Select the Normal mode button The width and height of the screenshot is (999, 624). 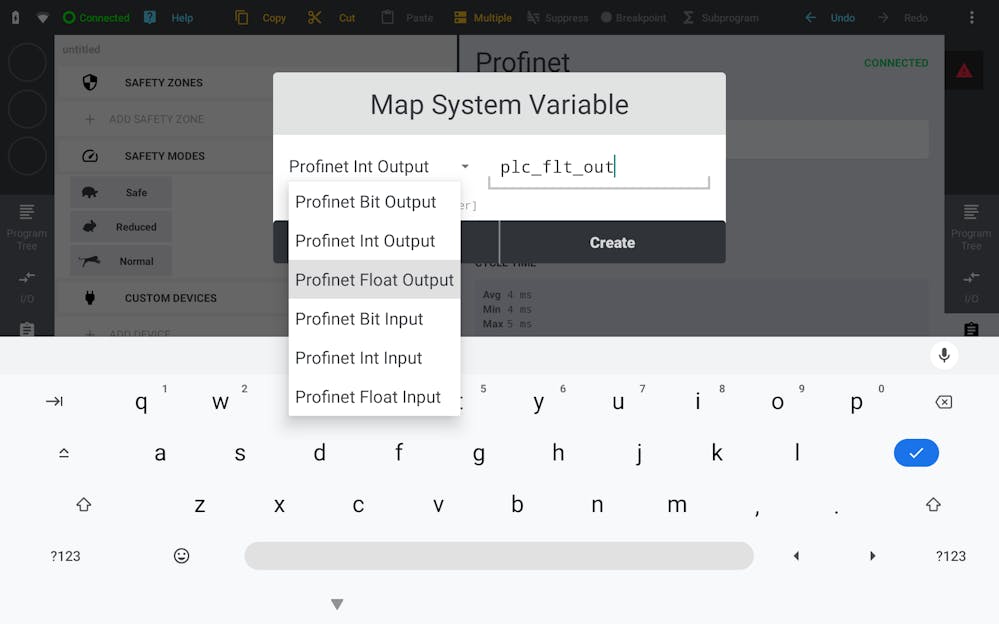(x=120, y=261)
